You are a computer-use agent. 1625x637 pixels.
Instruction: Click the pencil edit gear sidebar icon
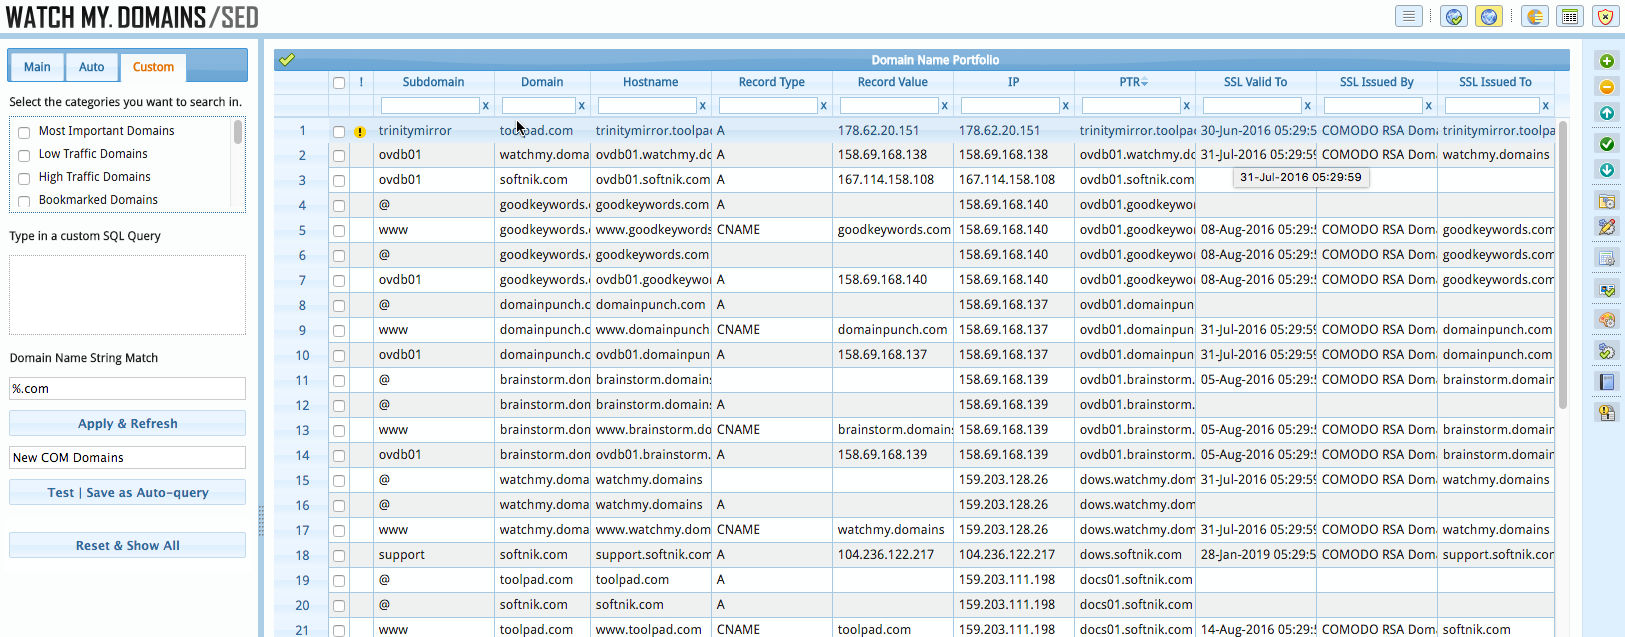pyautogui.click(x=1607, y=227)
